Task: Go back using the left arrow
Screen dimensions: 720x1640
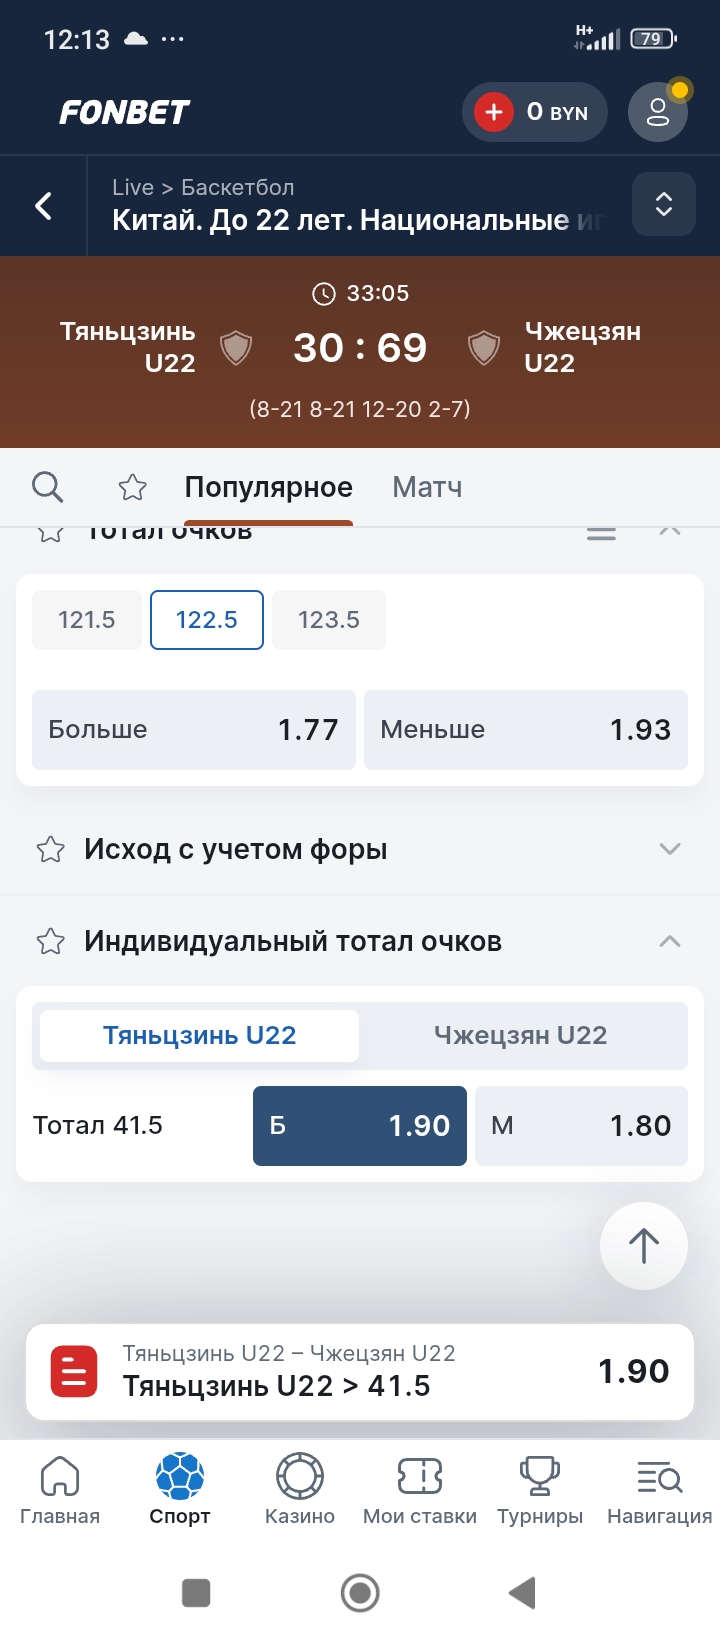Action: pos(43,206)
